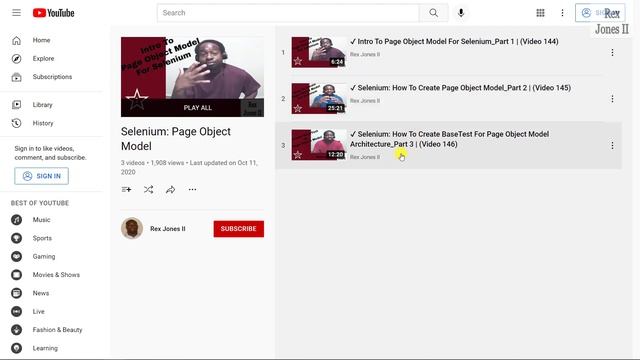The width and height of the screenshot is (640, 360).
Task: Click the Explore compass icon
Action: pyautogui.click(x=16, y=58)
